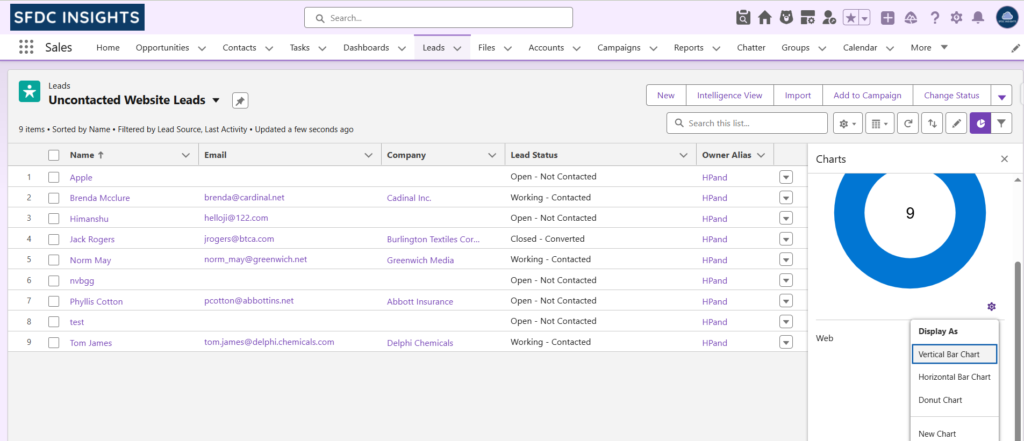Check the box for Brenda Mcclure row
Viewport: 1024px width, 441px height.
coord(54,198)
